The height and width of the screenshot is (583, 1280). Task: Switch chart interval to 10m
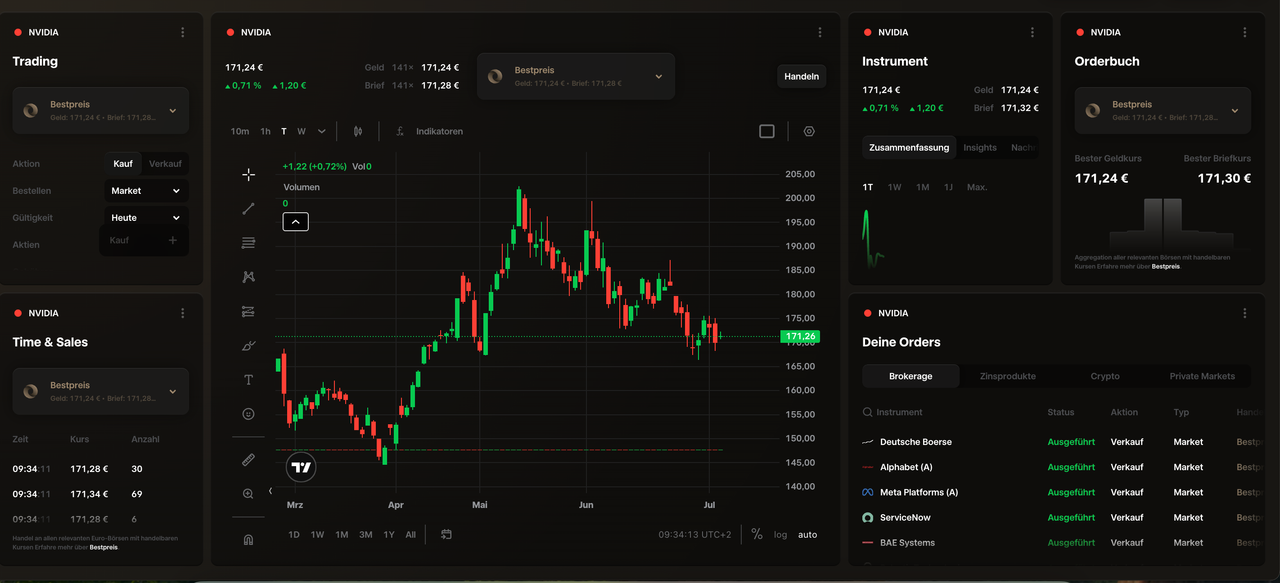pos(240,131)
